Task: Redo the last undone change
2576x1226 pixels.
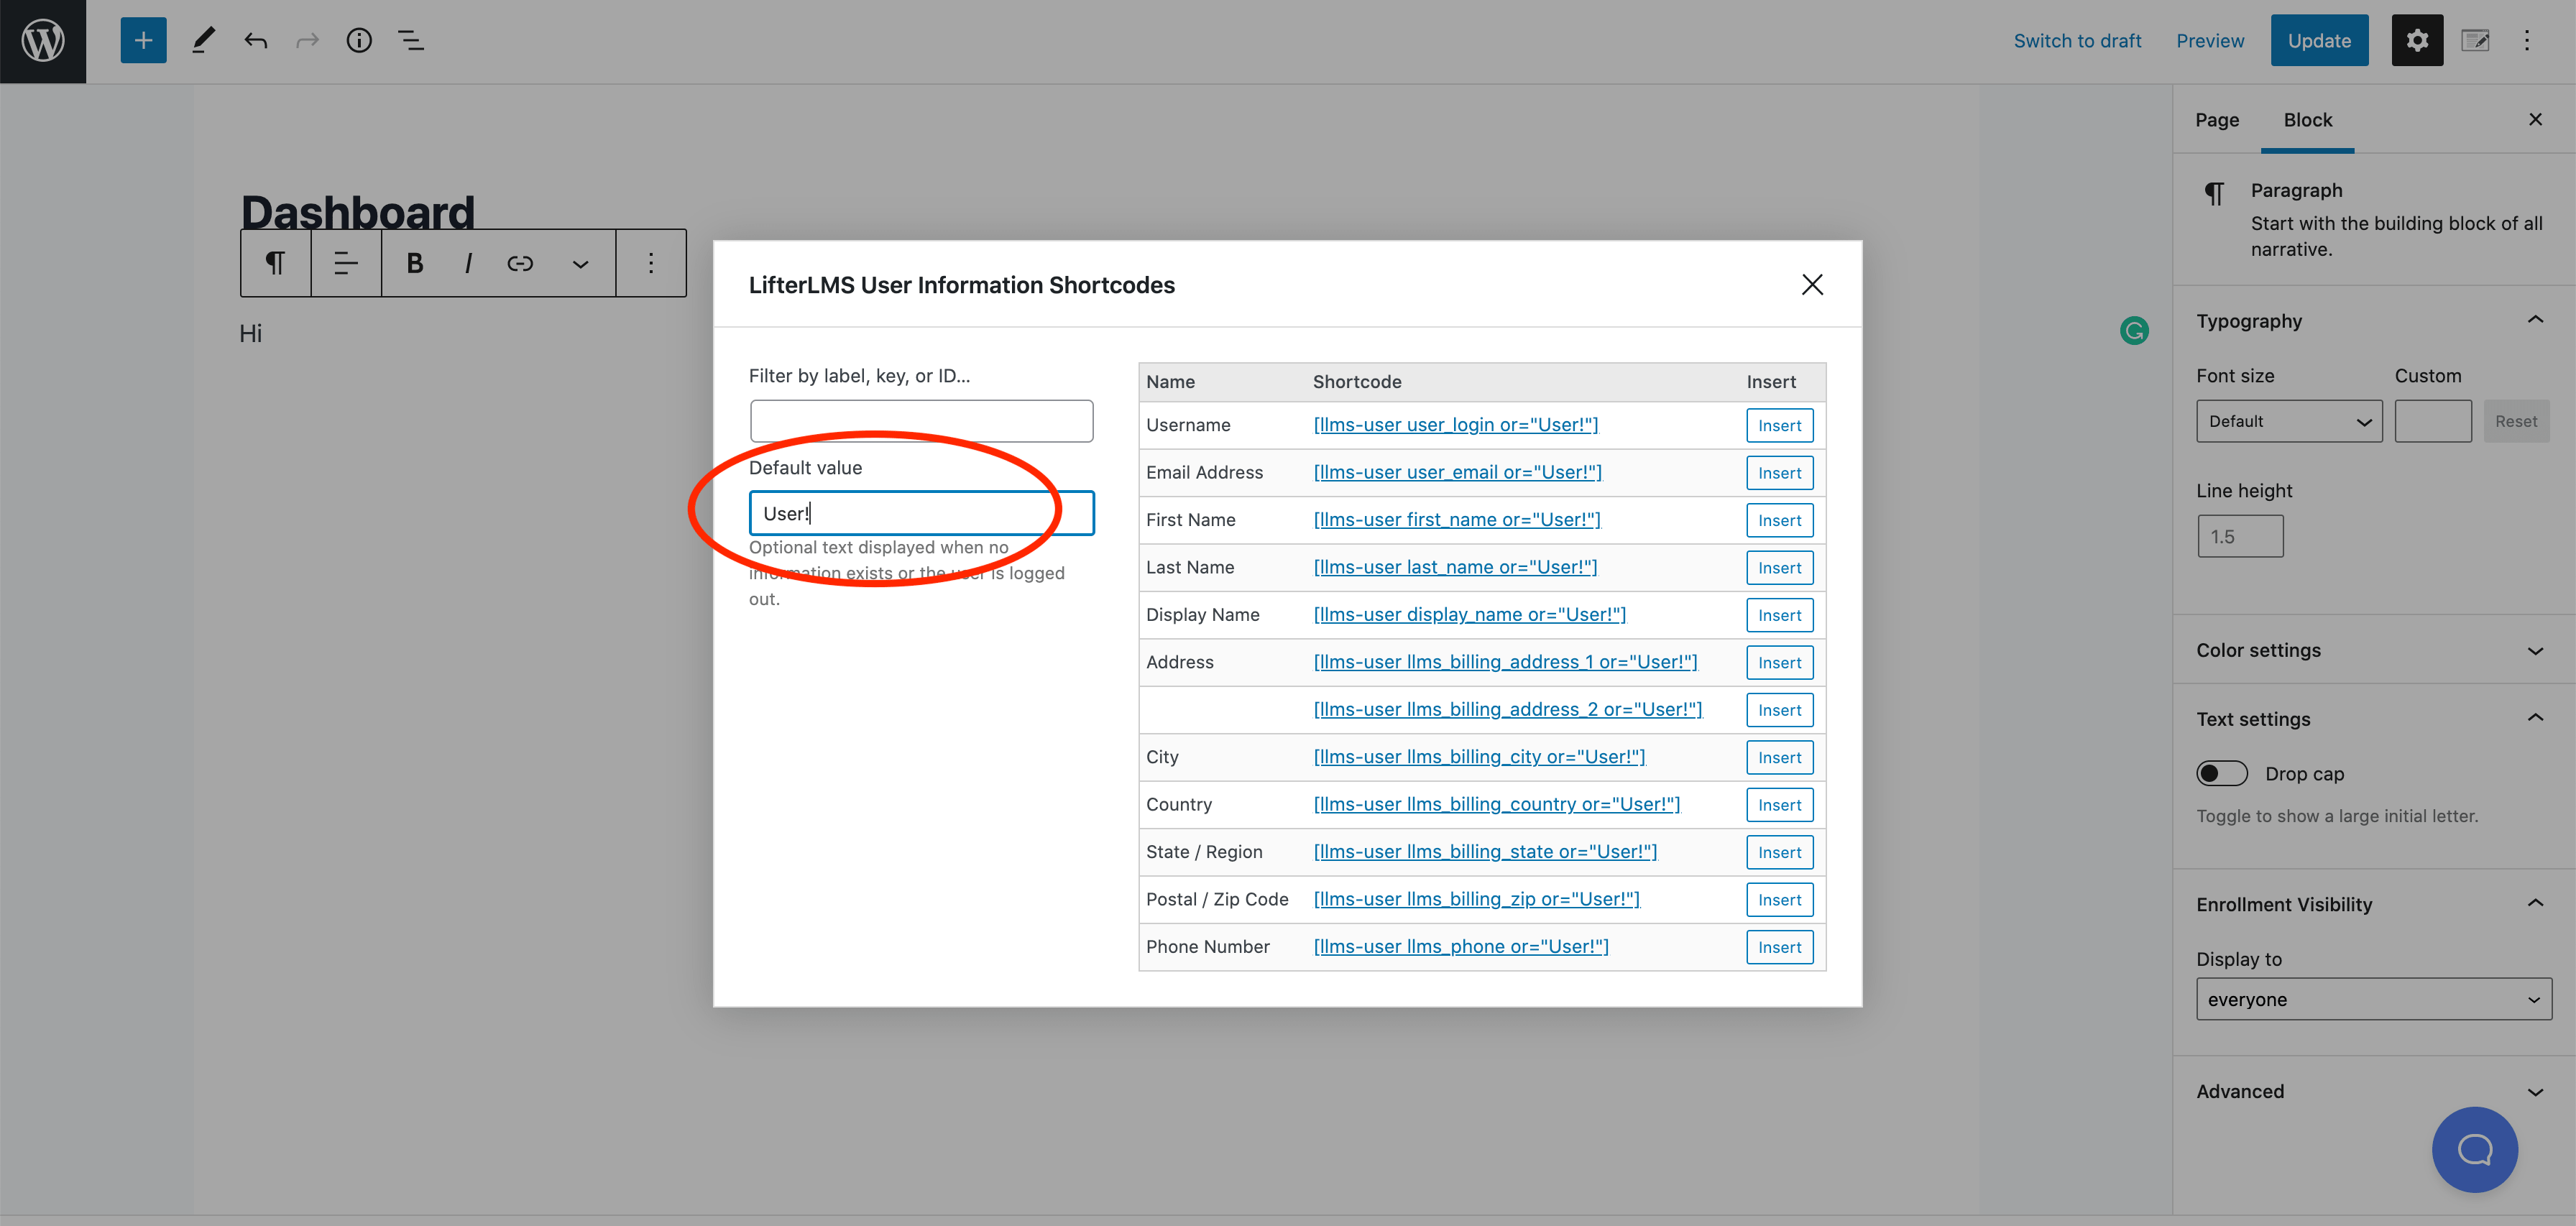Action: click(x=307, y=41)
